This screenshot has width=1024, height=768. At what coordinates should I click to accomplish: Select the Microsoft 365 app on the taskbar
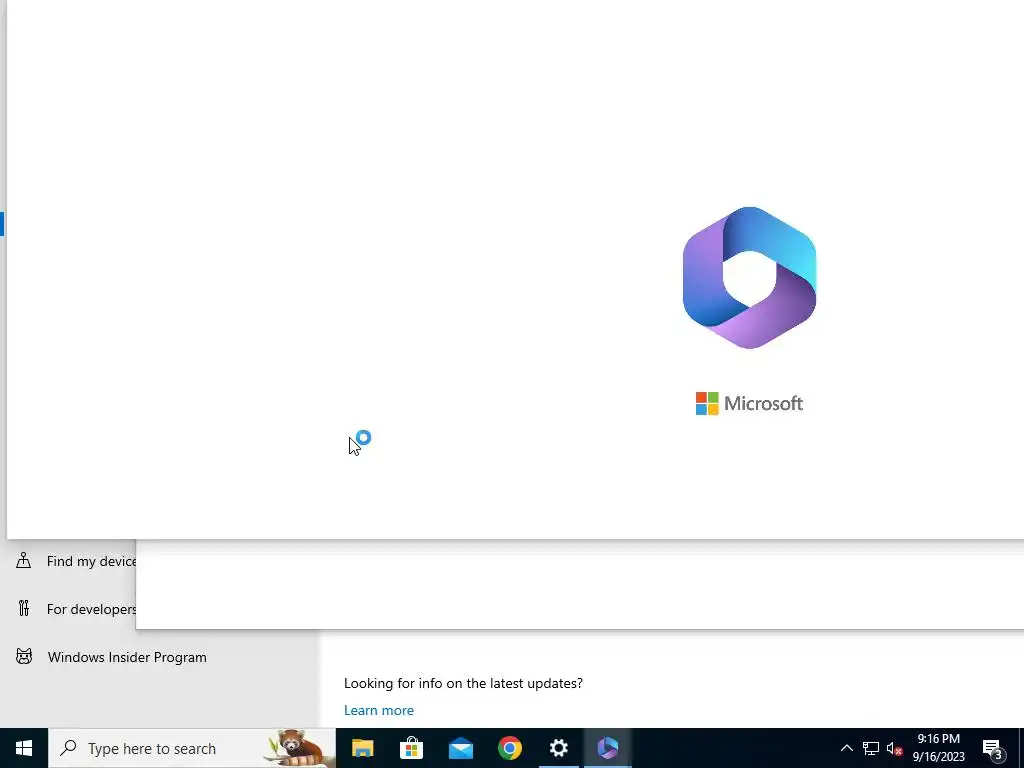click(x=607, y=748)
